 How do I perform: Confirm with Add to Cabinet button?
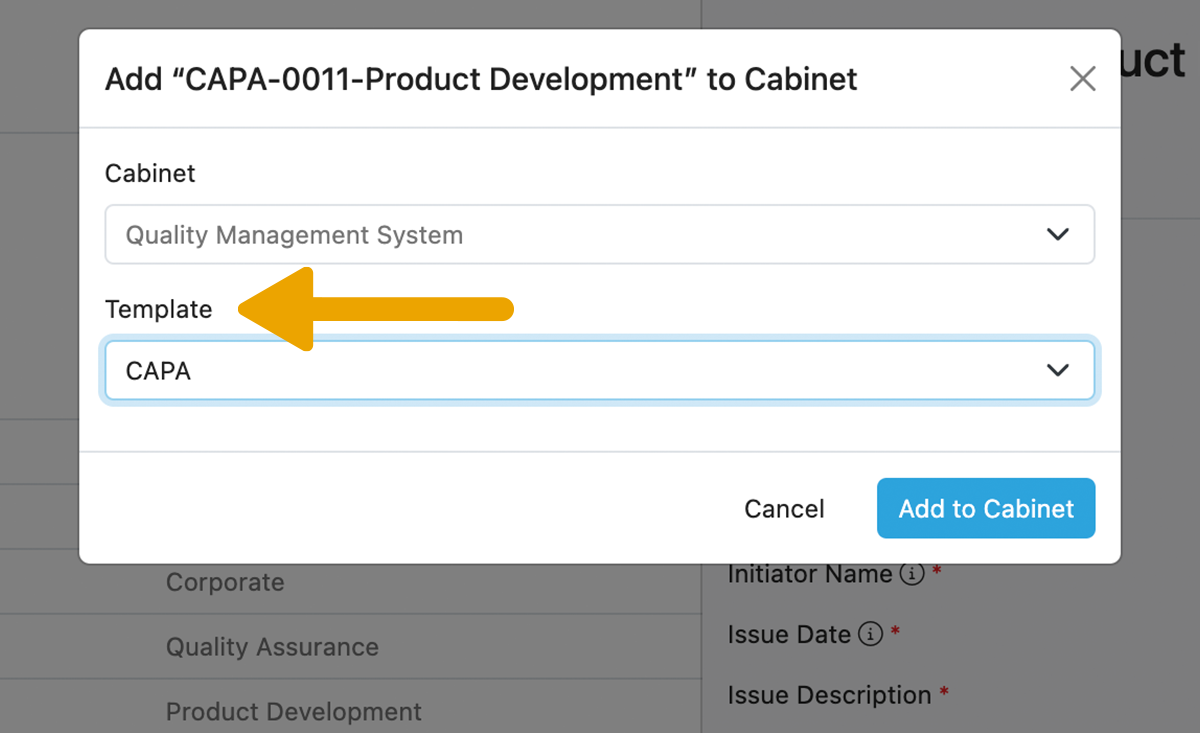click(985, 508)
